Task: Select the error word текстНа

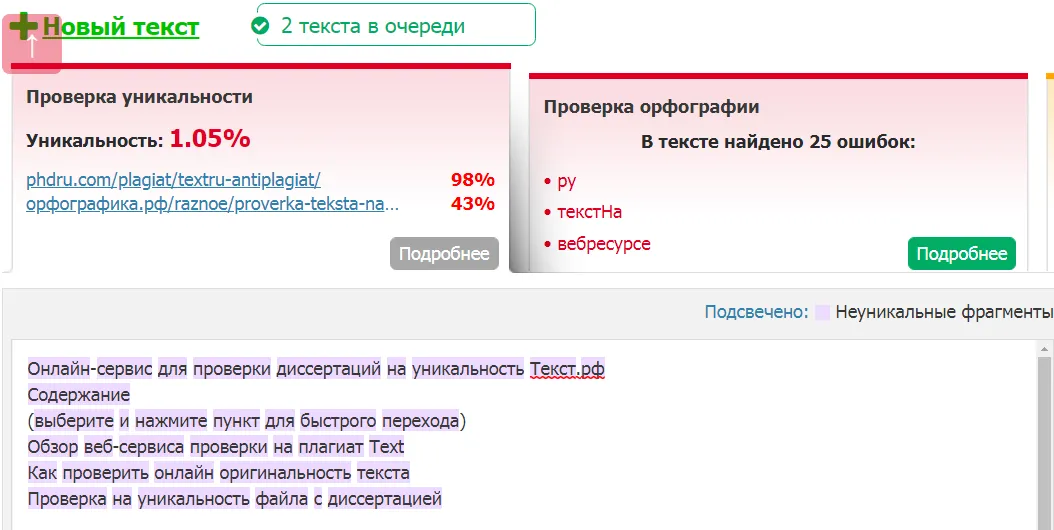Action: click(590, 212)
